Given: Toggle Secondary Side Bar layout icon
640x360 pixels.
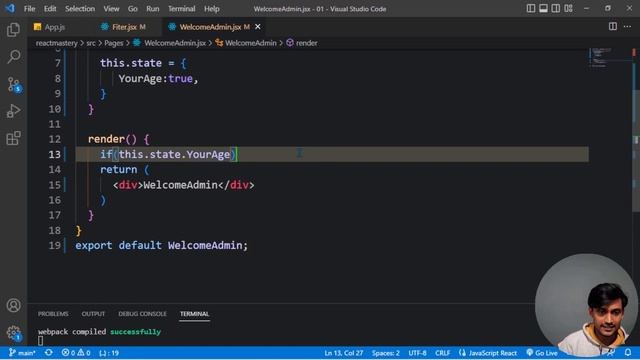Looking at the screenshot, I should (x=556, y=8).
